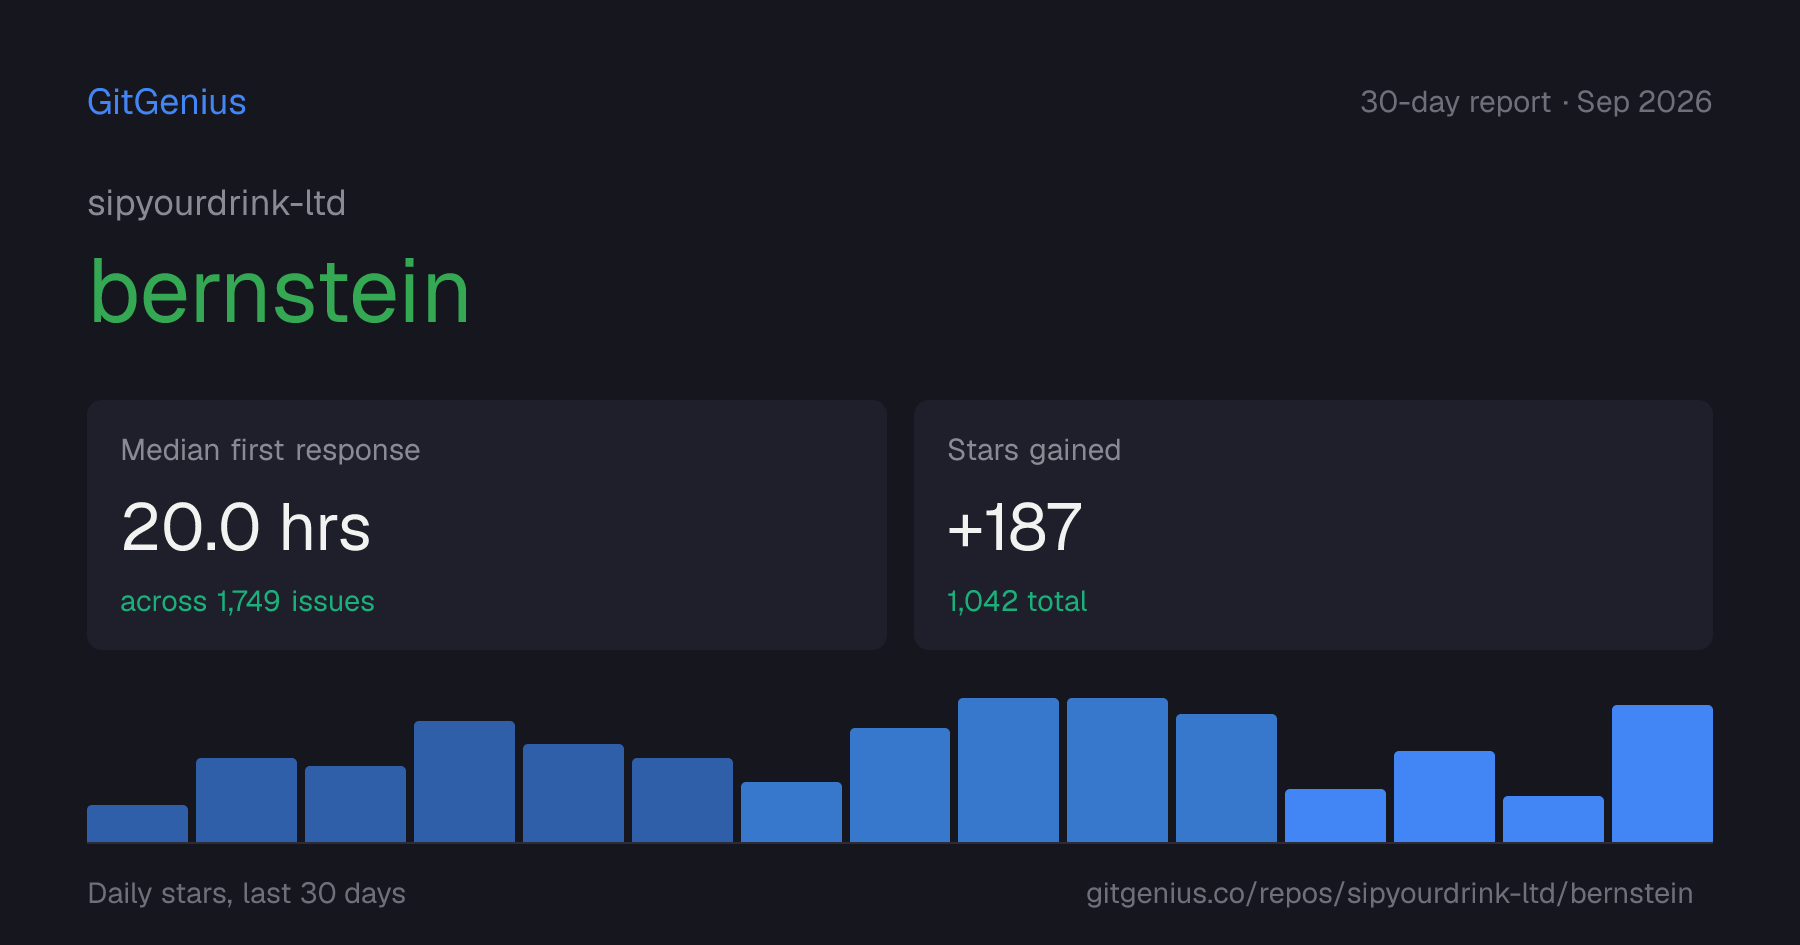The width and height of the screenshot is (1800, 945).
Task: Open the sipyourdrink-ltd organization name
Action: tap(217, 204)
